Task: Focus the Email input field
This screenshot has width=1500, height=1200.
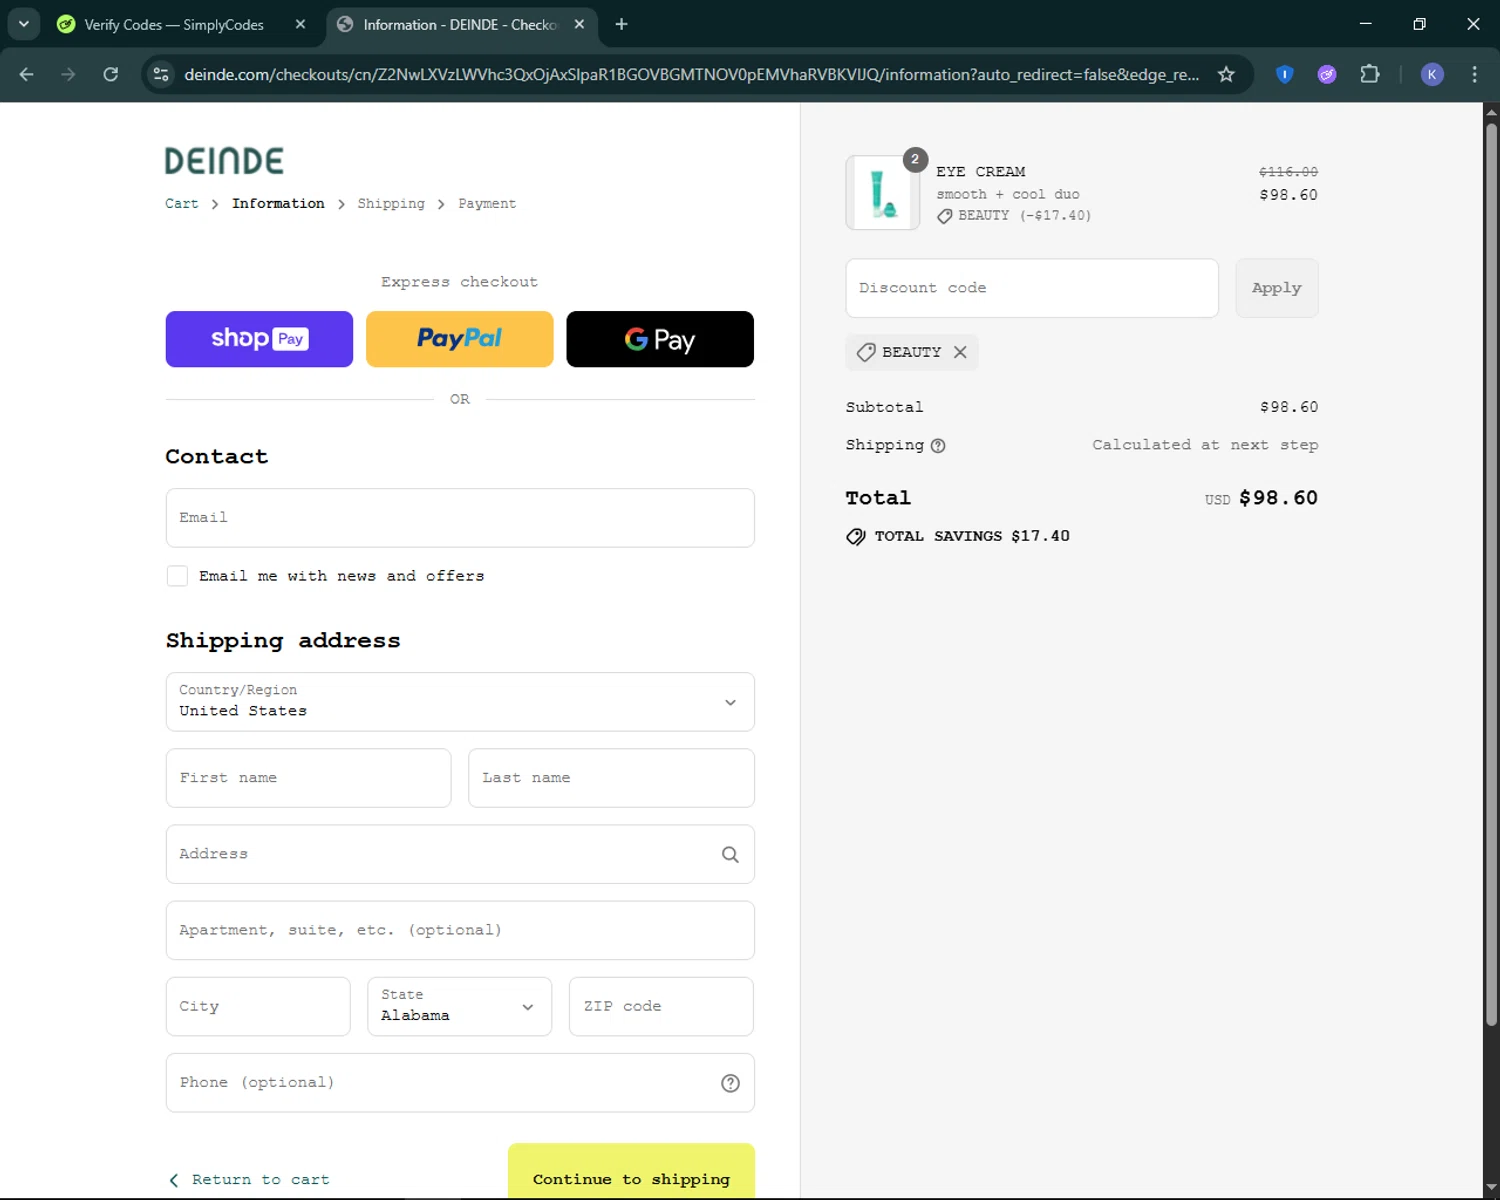Action: click(x=460, y=518)
